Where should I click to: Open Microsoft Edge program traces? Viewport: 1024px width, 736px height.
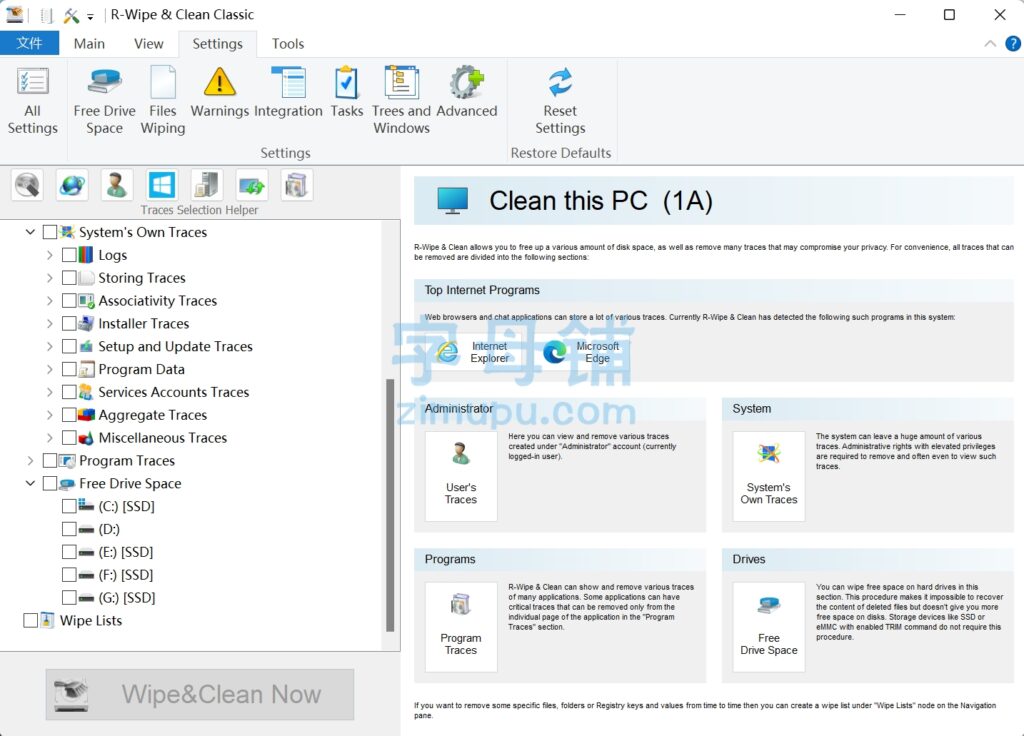581,352
